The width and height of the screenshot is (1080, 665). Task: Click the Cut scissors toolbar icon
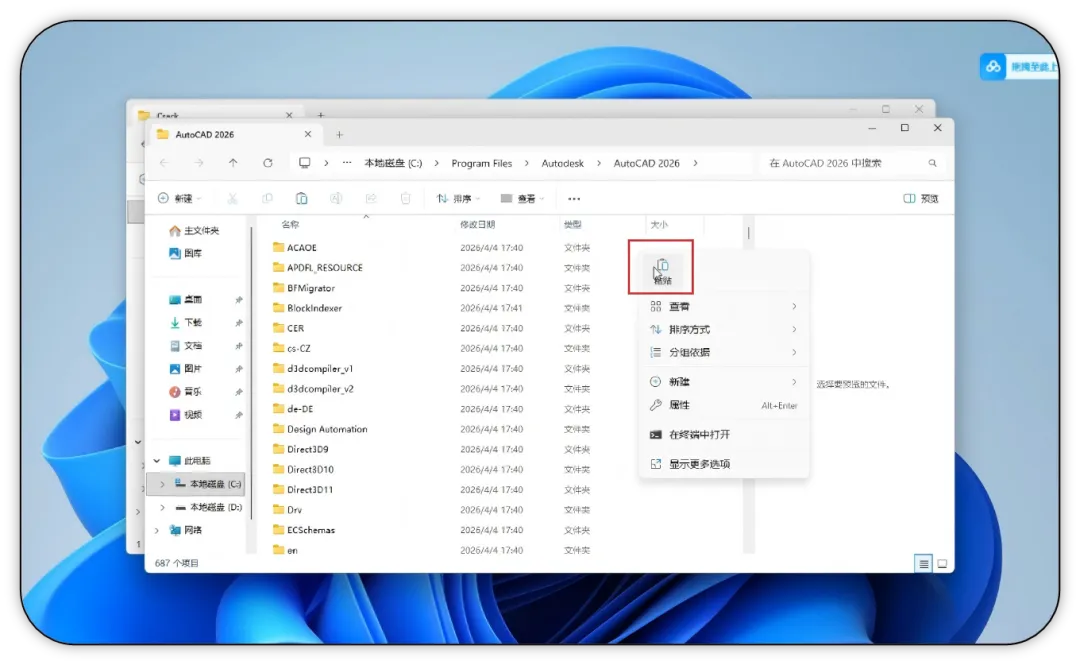(x=232, y=198)
